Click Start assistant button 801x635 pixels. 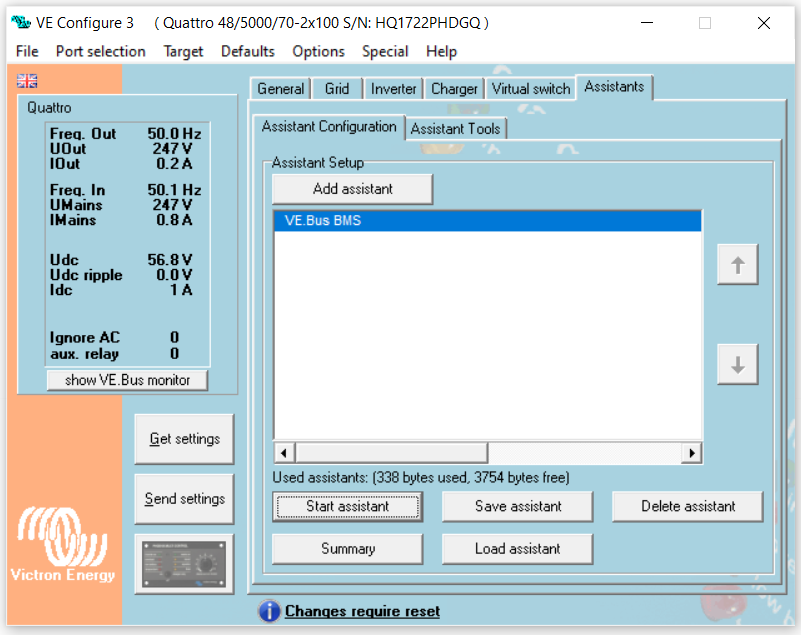347,506
